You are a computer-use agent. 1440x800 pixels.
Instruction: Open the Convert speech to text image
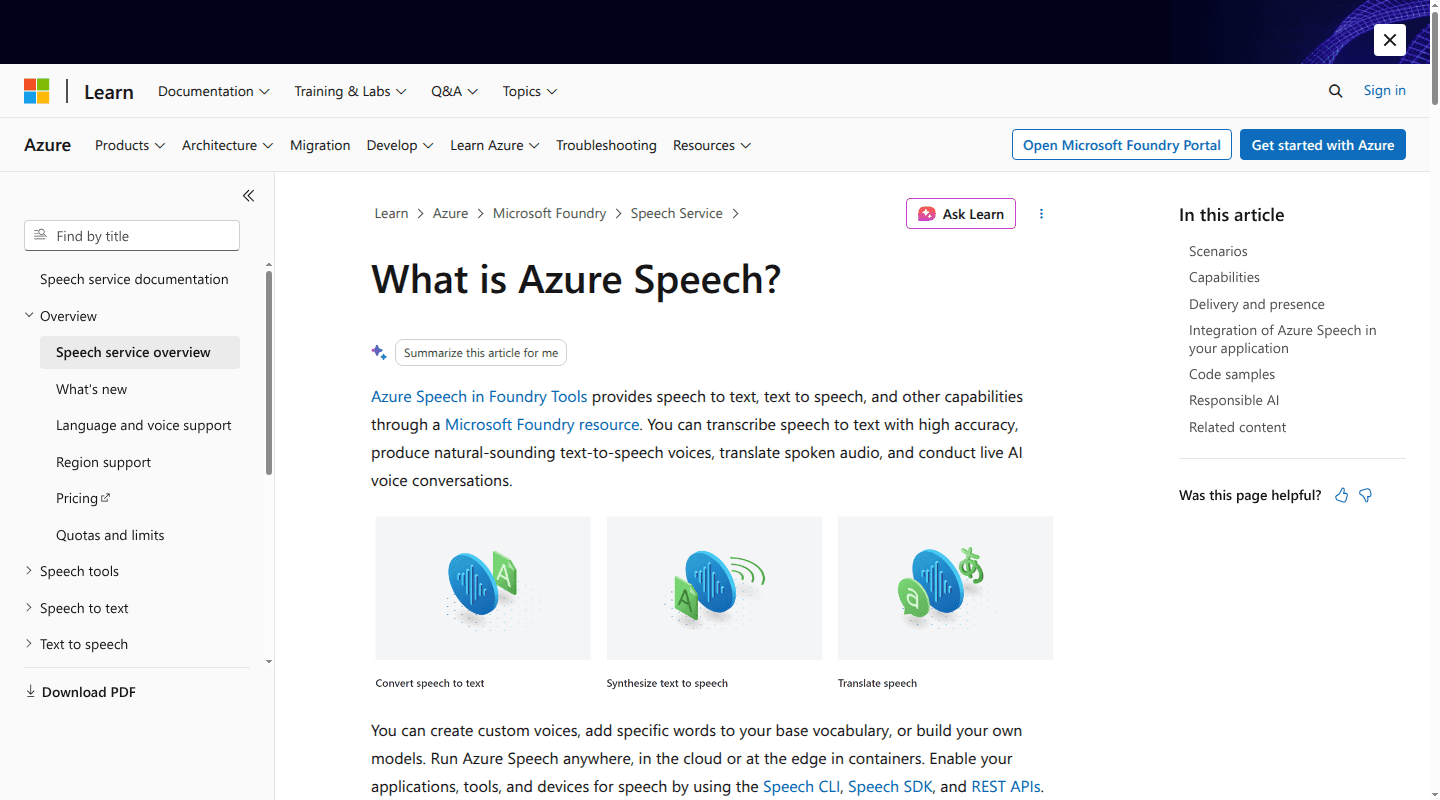pos(483,588)
